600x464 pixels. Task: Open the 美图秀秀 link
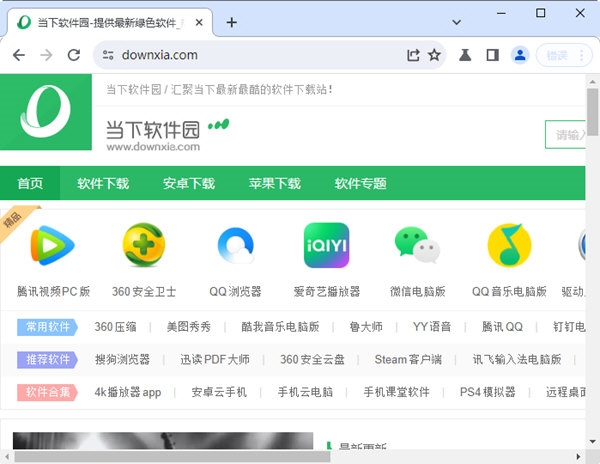[x=189, y=327]
